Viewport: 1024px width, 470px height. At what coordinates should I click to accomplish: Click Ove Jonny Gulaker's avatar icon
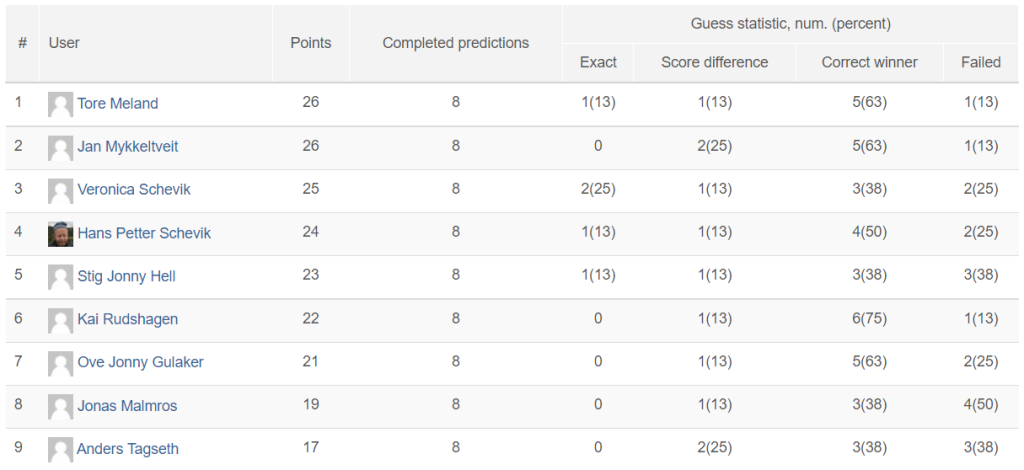pyautogui.click(x=61, y=363)
